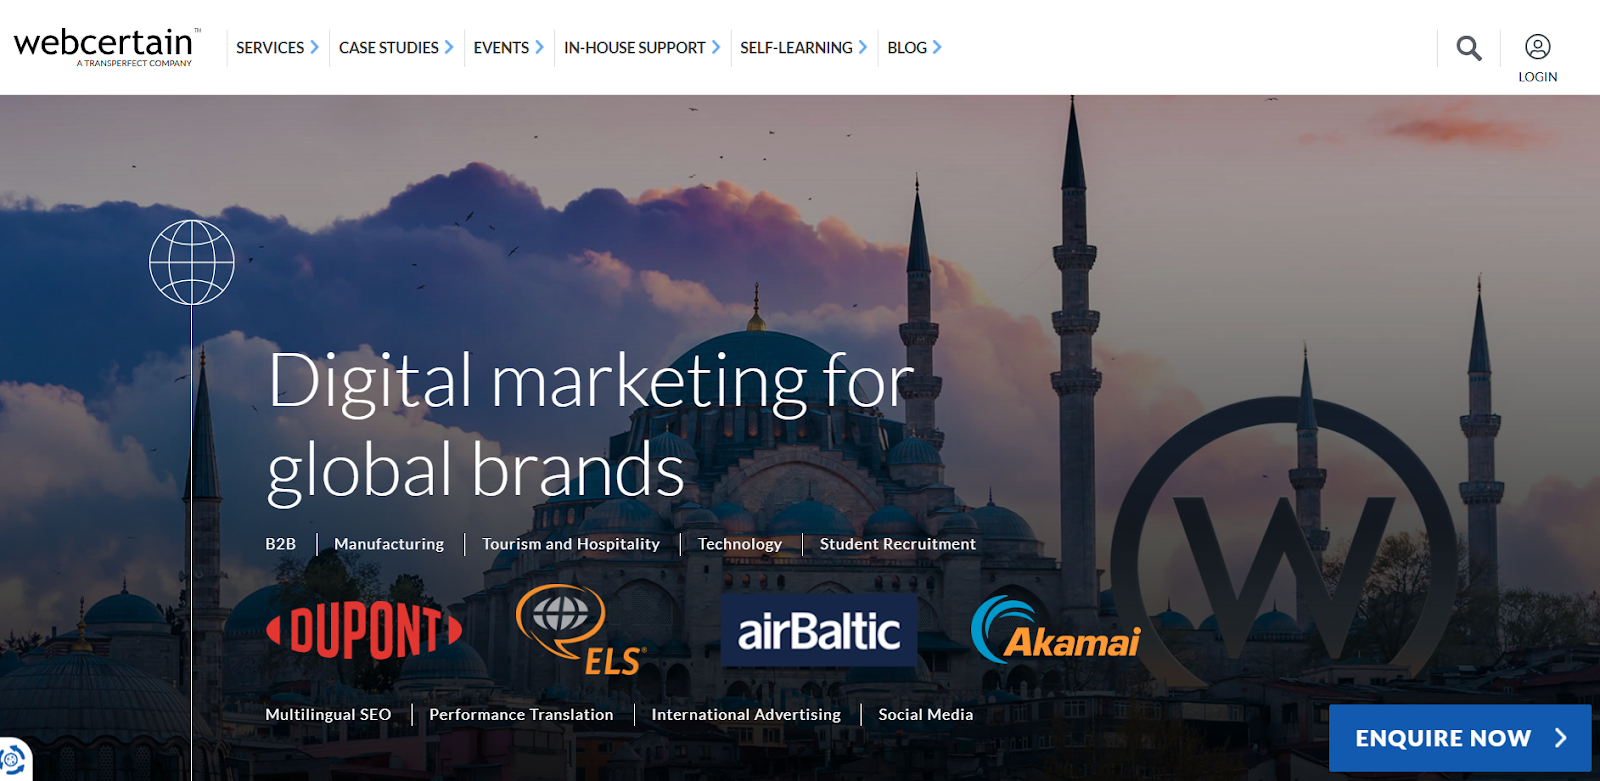Open the In-House Support menu
1600x781 pixels.
click(642, 47)
